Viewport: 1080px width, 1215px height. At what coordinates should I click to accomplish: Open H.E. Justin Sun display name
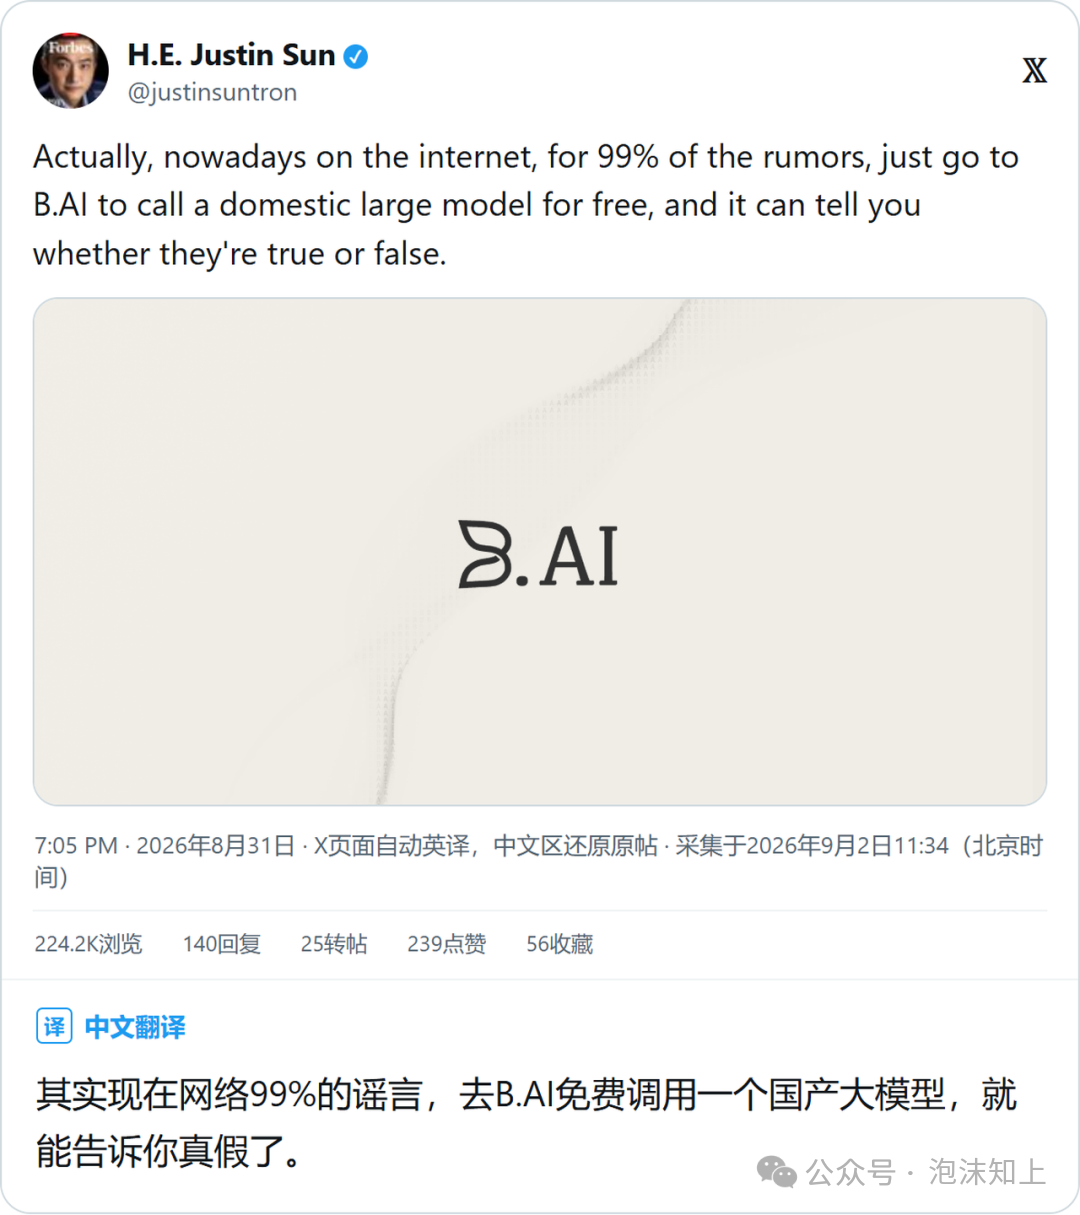(x=231, y=55)
